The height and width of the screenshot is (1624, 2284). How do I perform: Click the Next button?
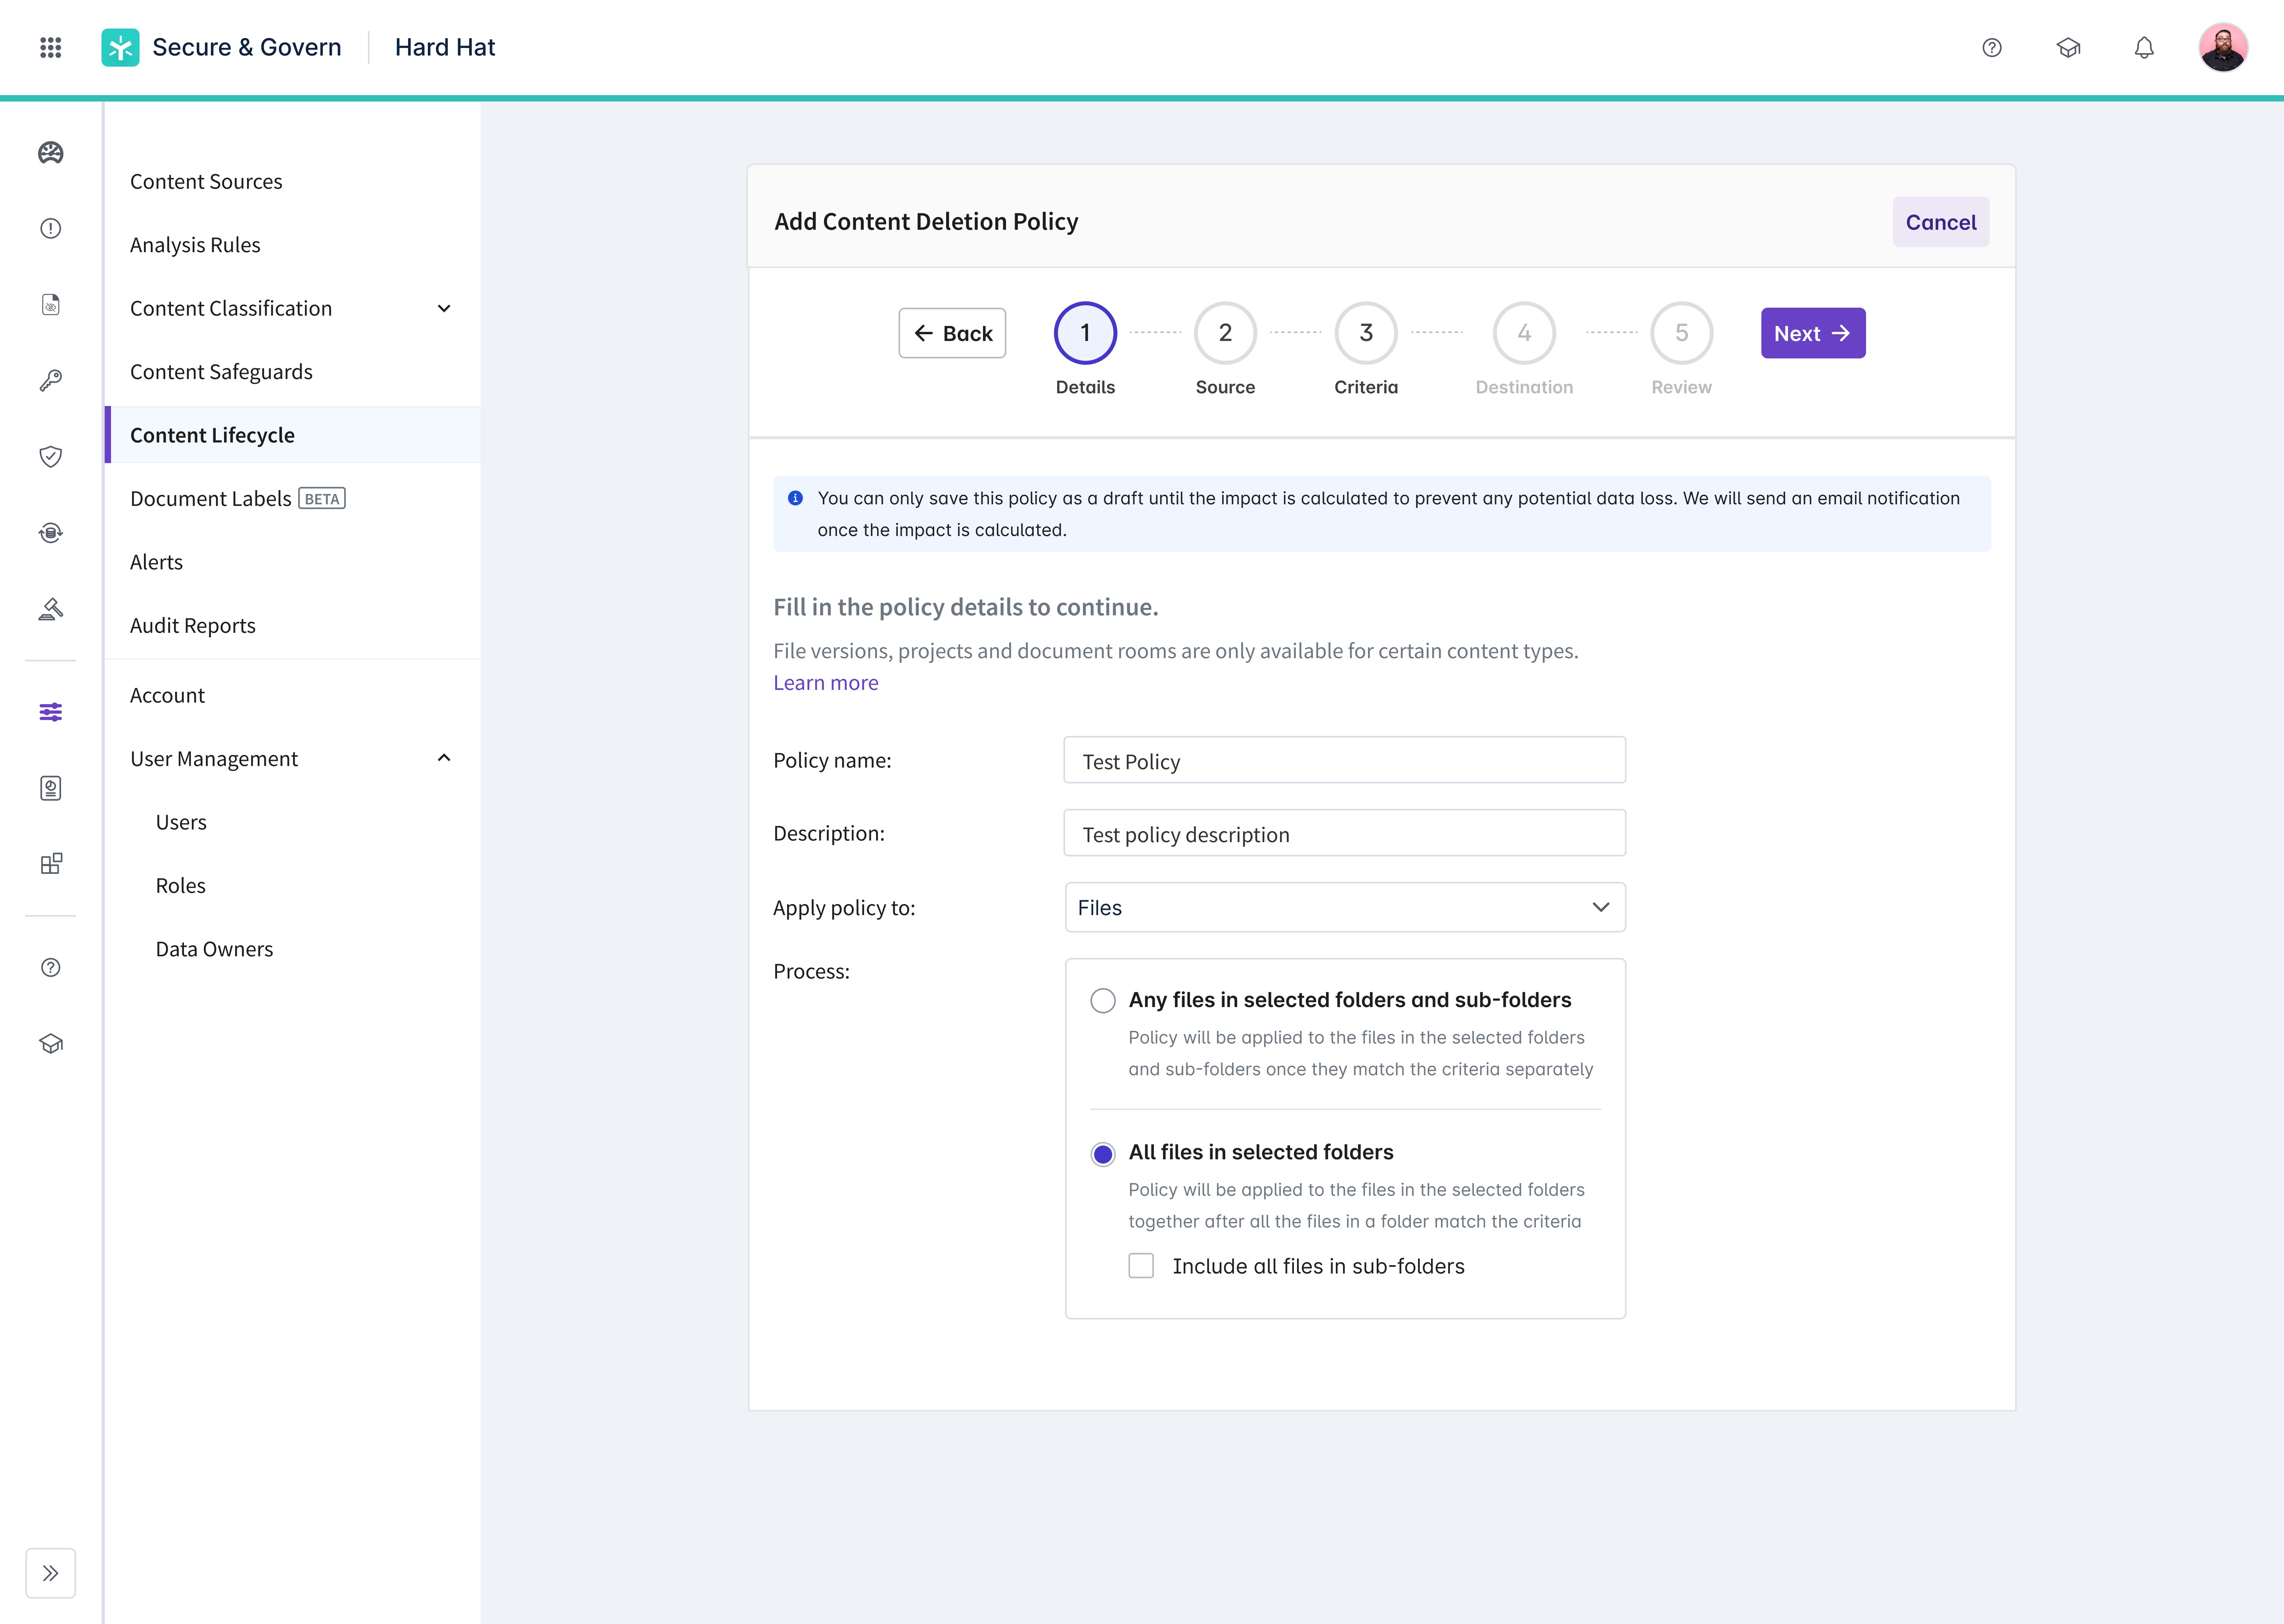[1813, 333]
